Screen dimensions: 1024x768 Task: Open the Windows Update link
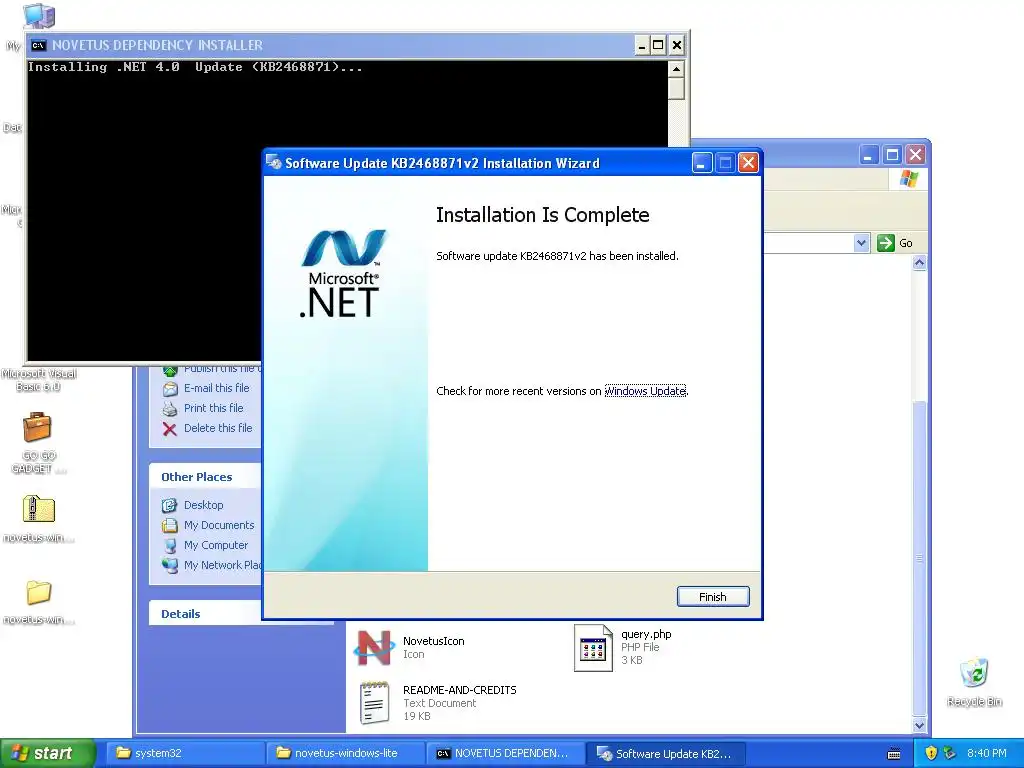point(645,391)
